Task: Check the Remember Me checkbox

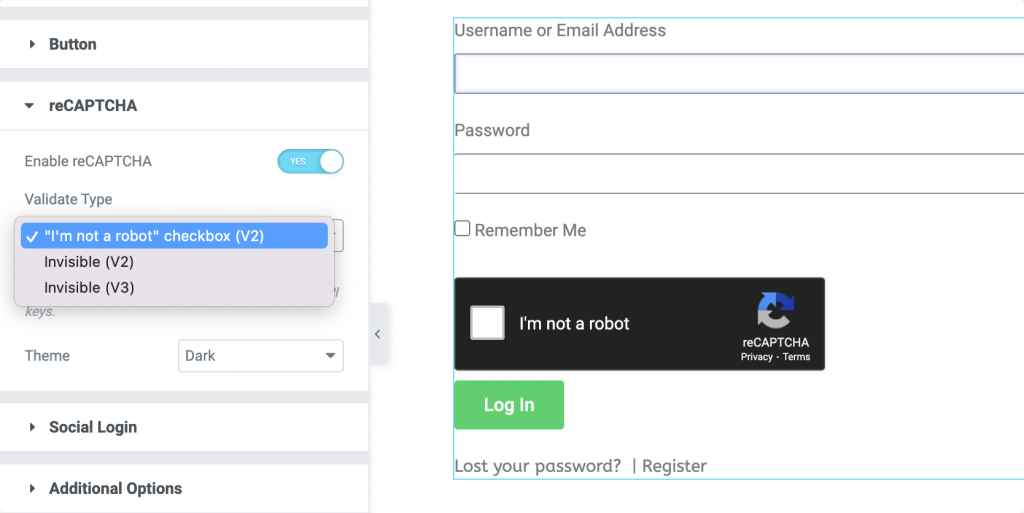Action: tap(462, 229)
